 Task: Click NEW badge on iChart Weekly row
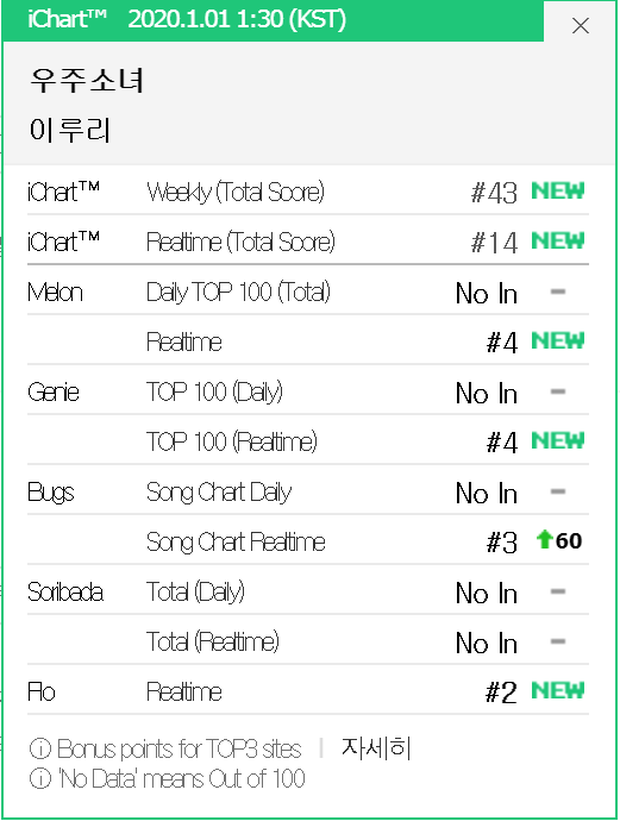(x=558, y=191)
